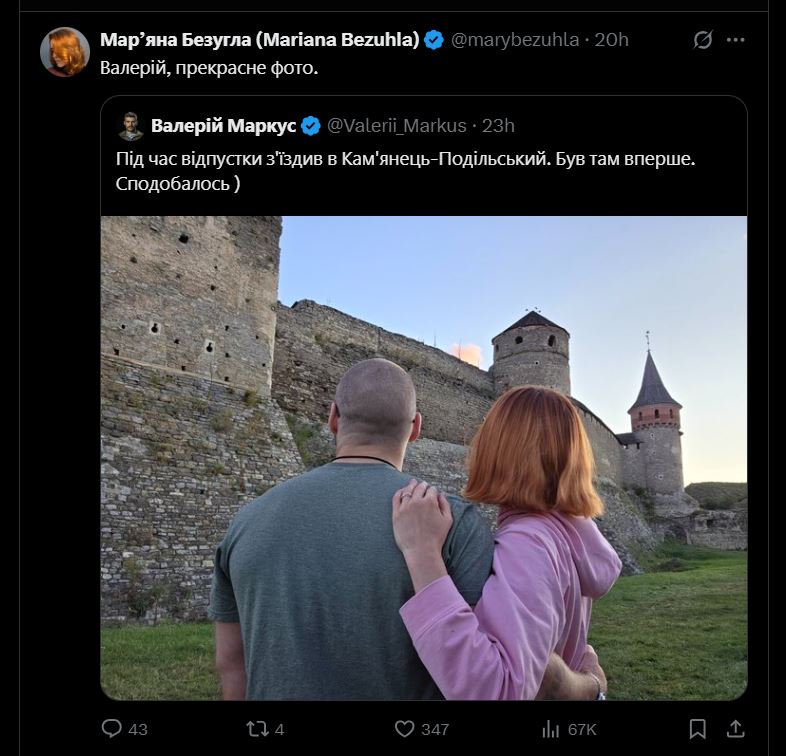Image resolution: width=786 pixels, height=756 pixels.
Task: Click the share post icon
Action: pos(735,729)
